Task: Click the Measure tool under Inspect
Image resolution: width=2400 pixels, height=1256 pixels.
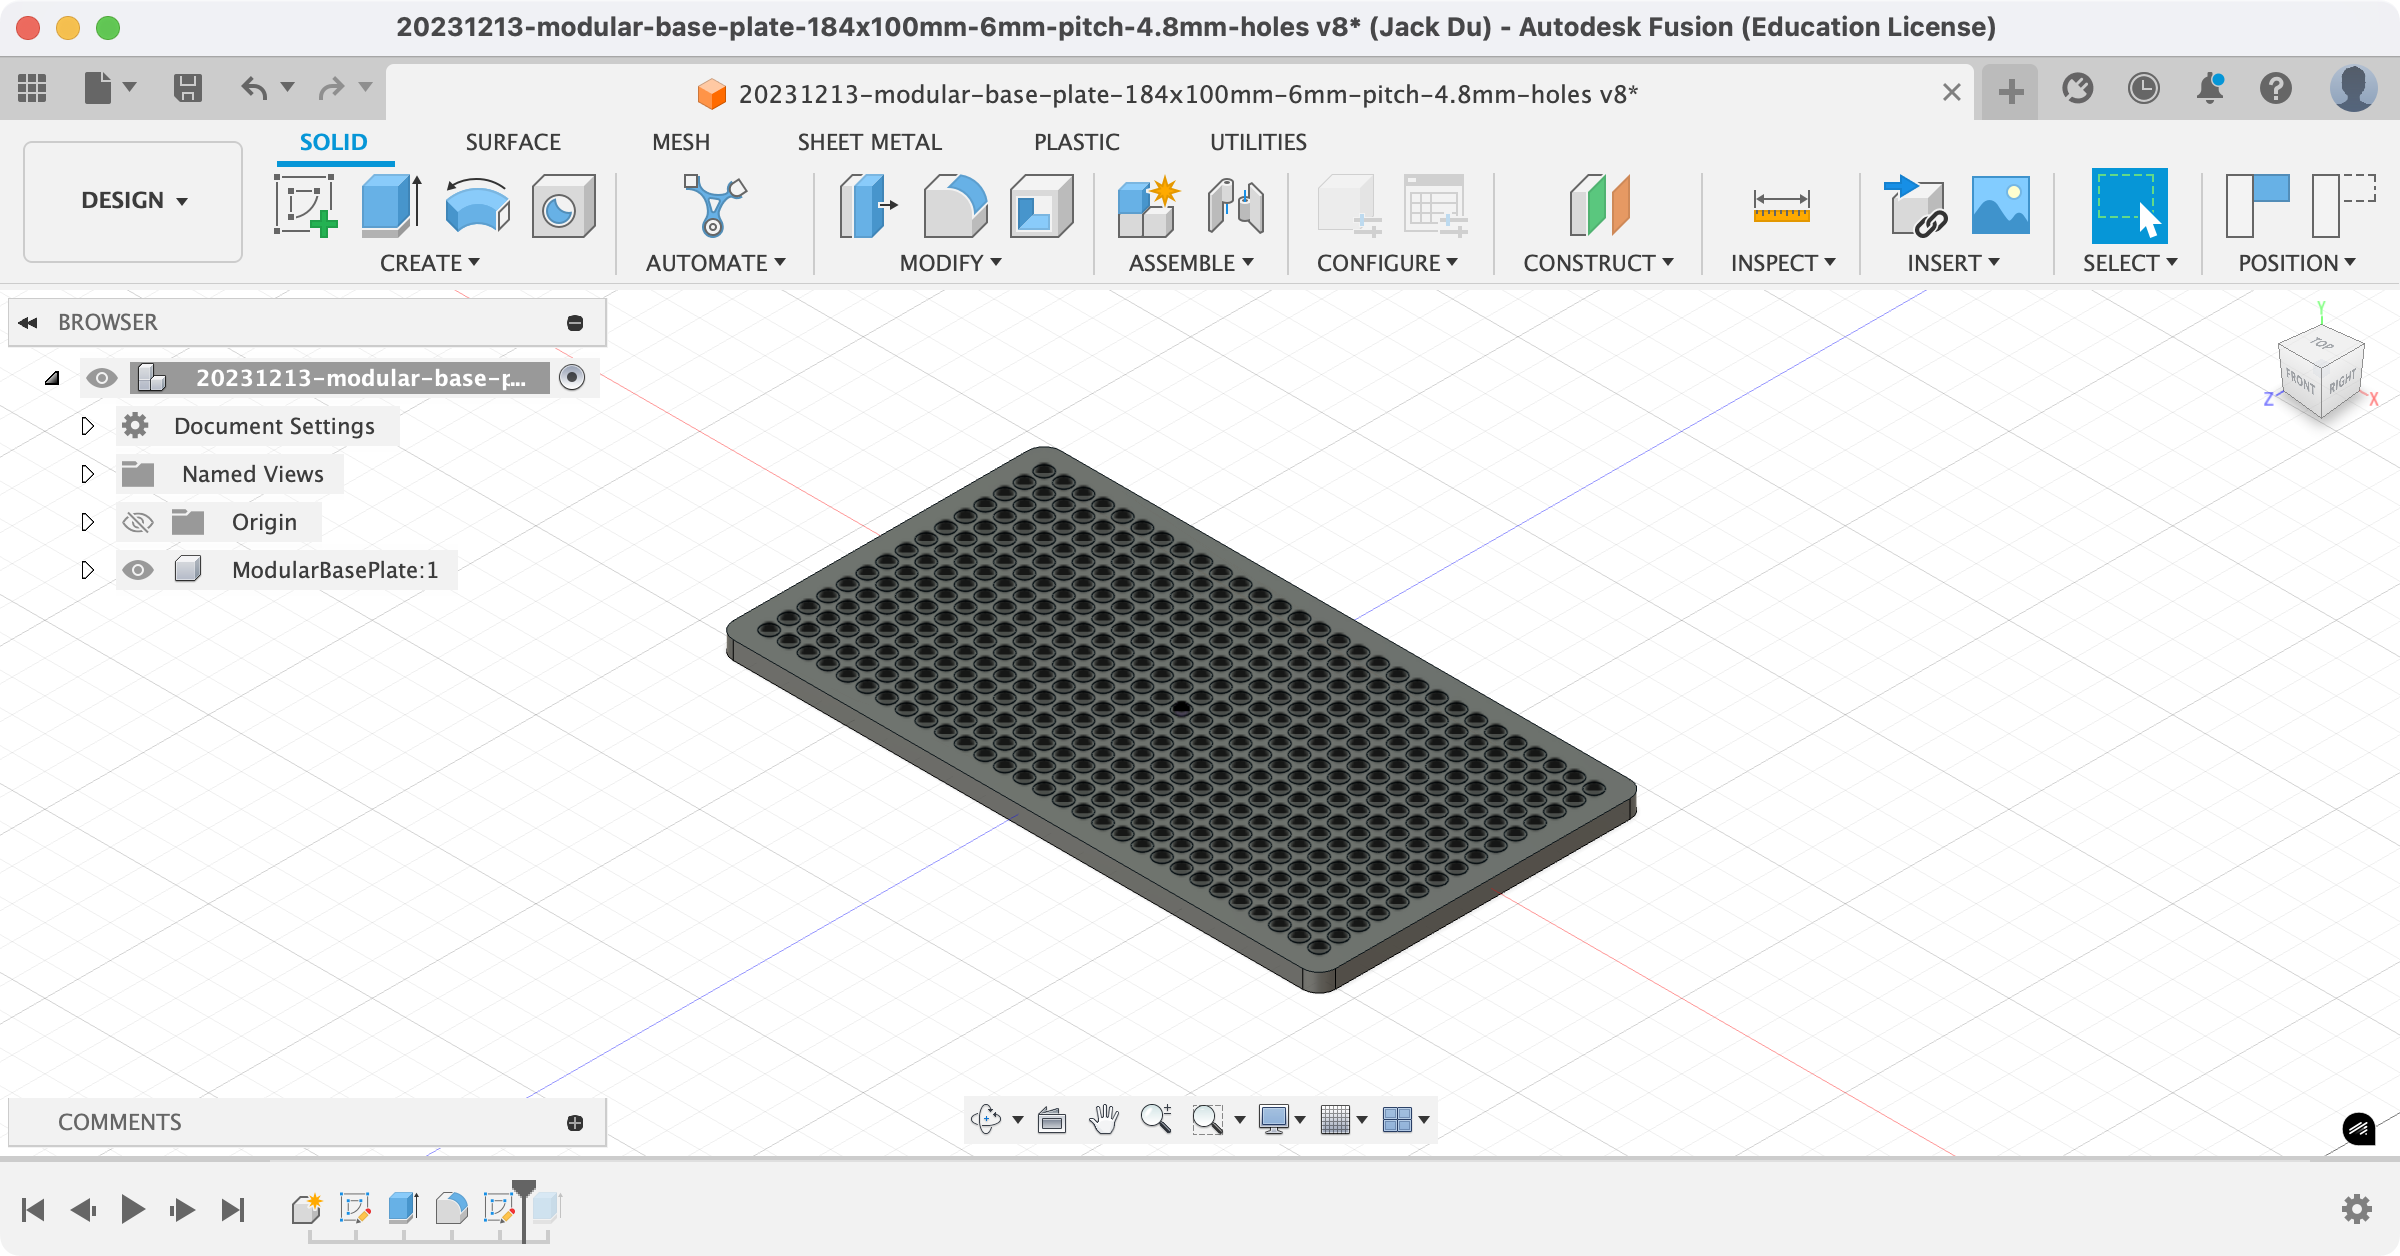Action: click(x=1781, y=205)
